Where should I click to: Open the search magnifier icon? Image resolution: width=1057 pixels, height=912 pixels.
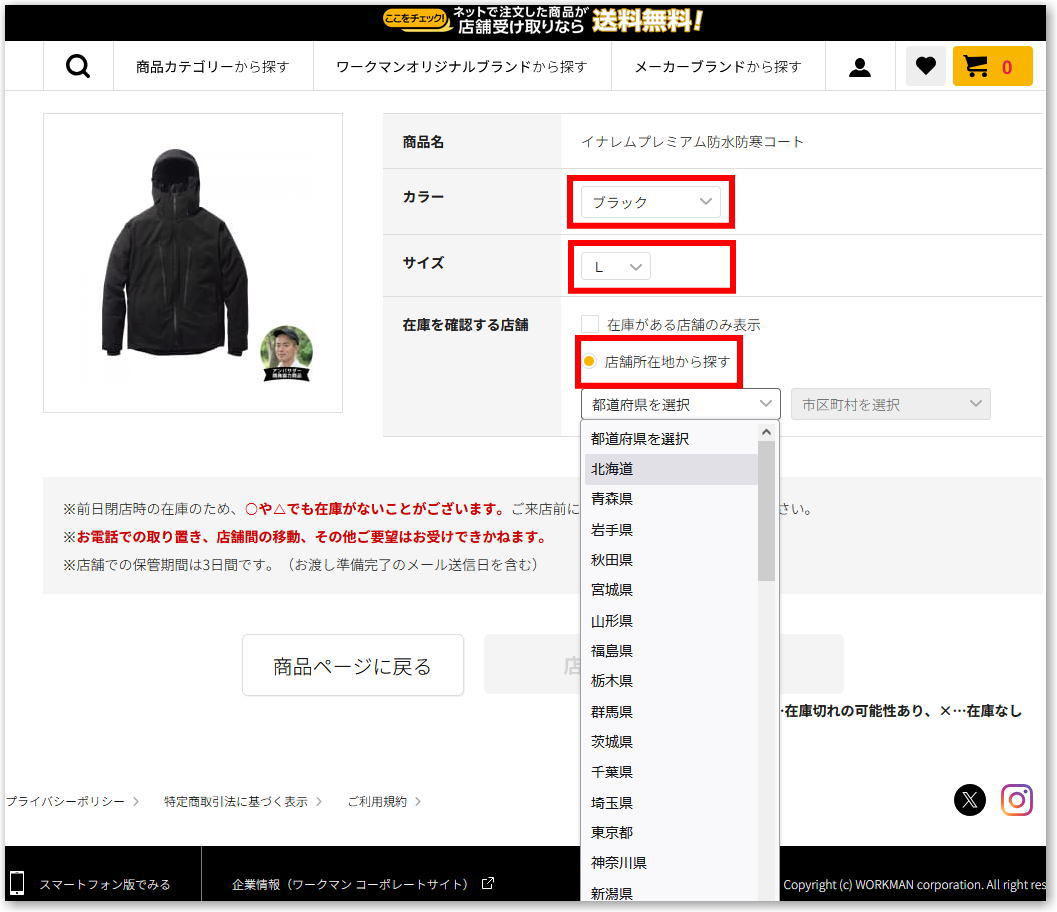pos(78,66)
